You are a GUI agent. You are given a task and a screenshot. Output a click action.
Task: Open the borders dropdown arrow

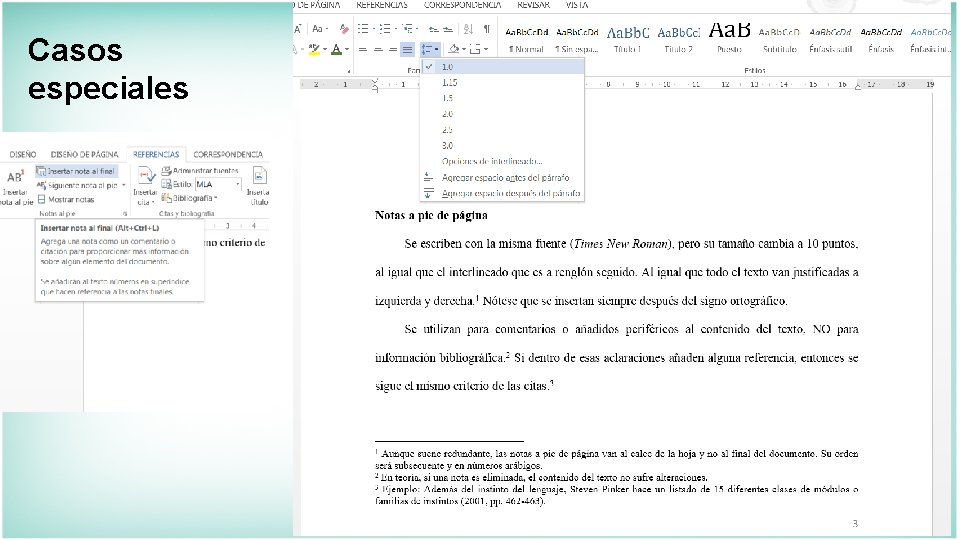click(x=486, y=50)
